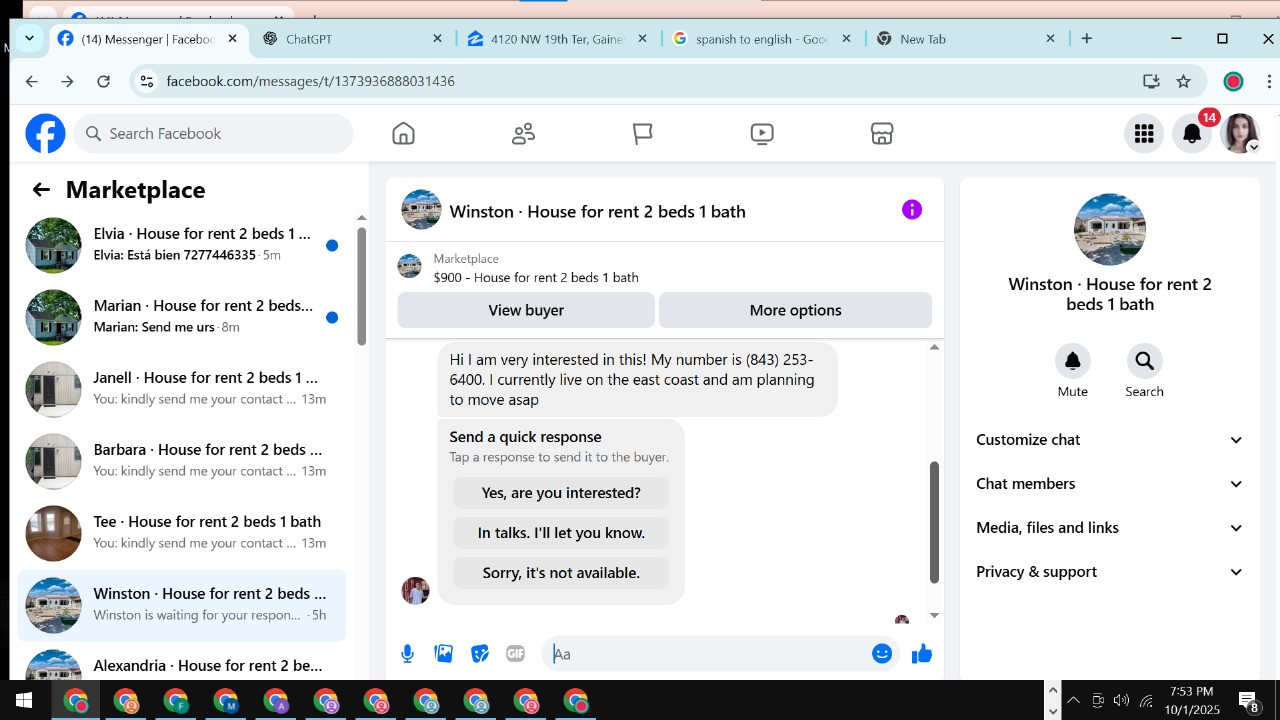The image size is (1280, 720).
Task: Send 'In talks. I'll let you know.' response
Action: (x=561, y=533)
